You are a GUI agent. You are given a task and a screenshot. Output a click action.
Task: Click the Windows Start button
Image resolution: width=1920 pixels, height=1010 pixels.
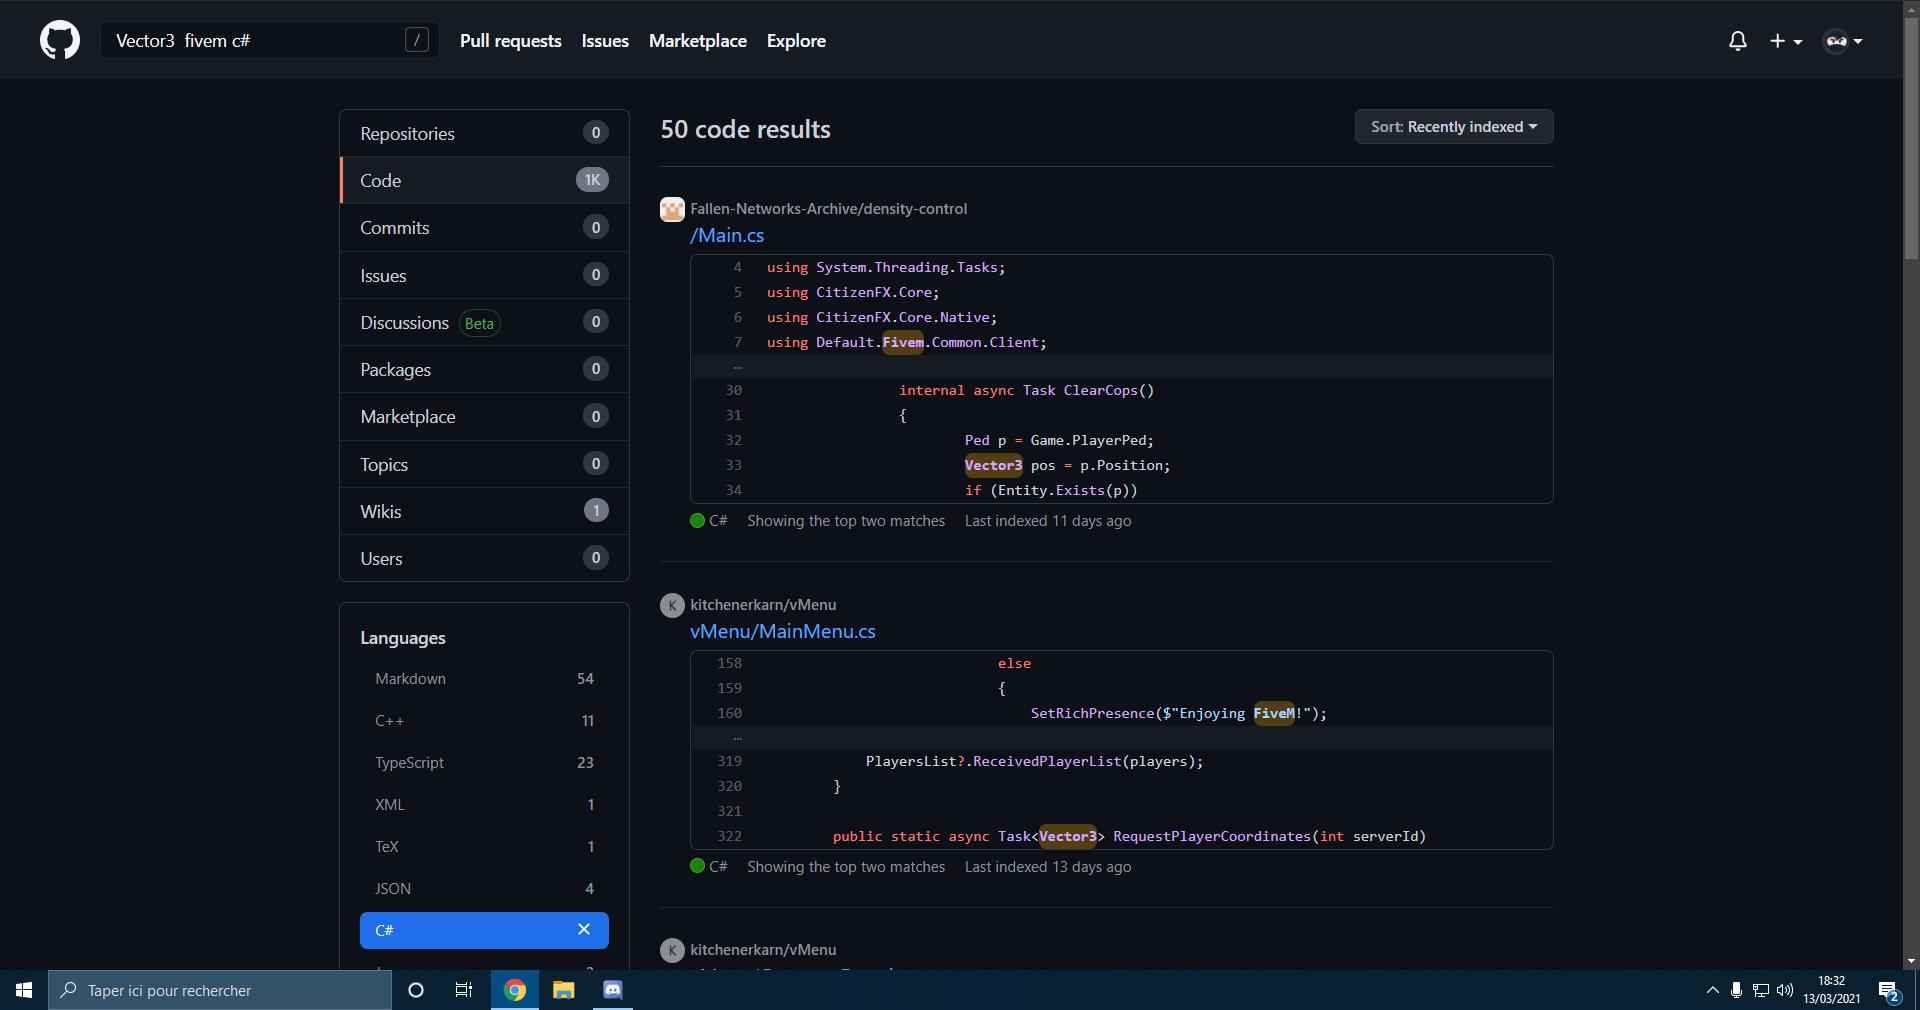[x=24, y=990]
